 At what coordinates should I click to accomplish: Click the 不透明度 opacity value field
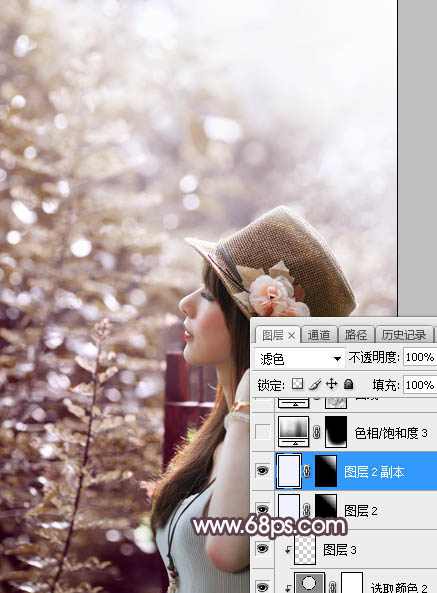coord(420,357)
